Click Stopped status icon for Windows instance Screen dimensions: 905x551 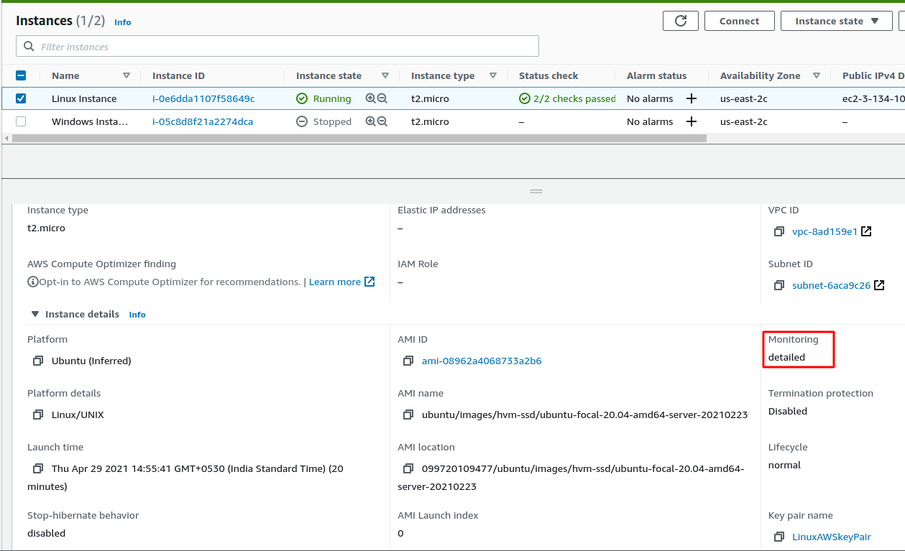302,122
